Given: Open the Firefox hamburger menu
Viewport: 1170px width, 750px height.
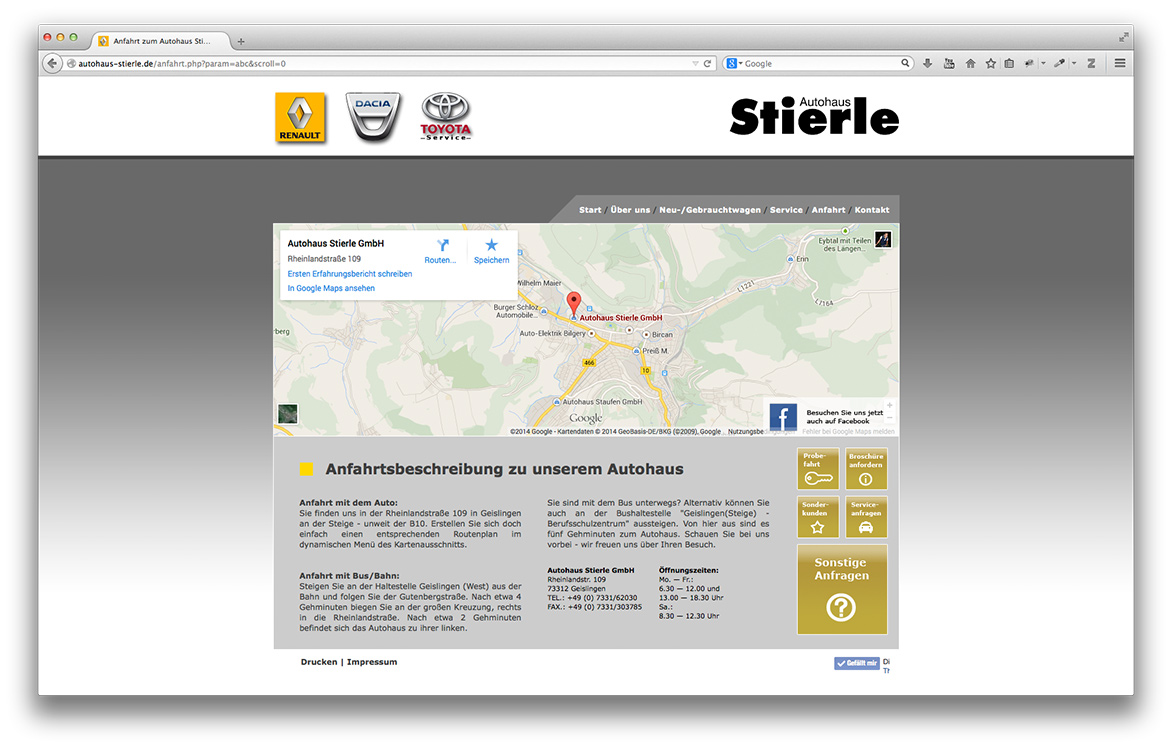Looking at the screenshot, I should pyautogui.click(x=1120, y=63).
